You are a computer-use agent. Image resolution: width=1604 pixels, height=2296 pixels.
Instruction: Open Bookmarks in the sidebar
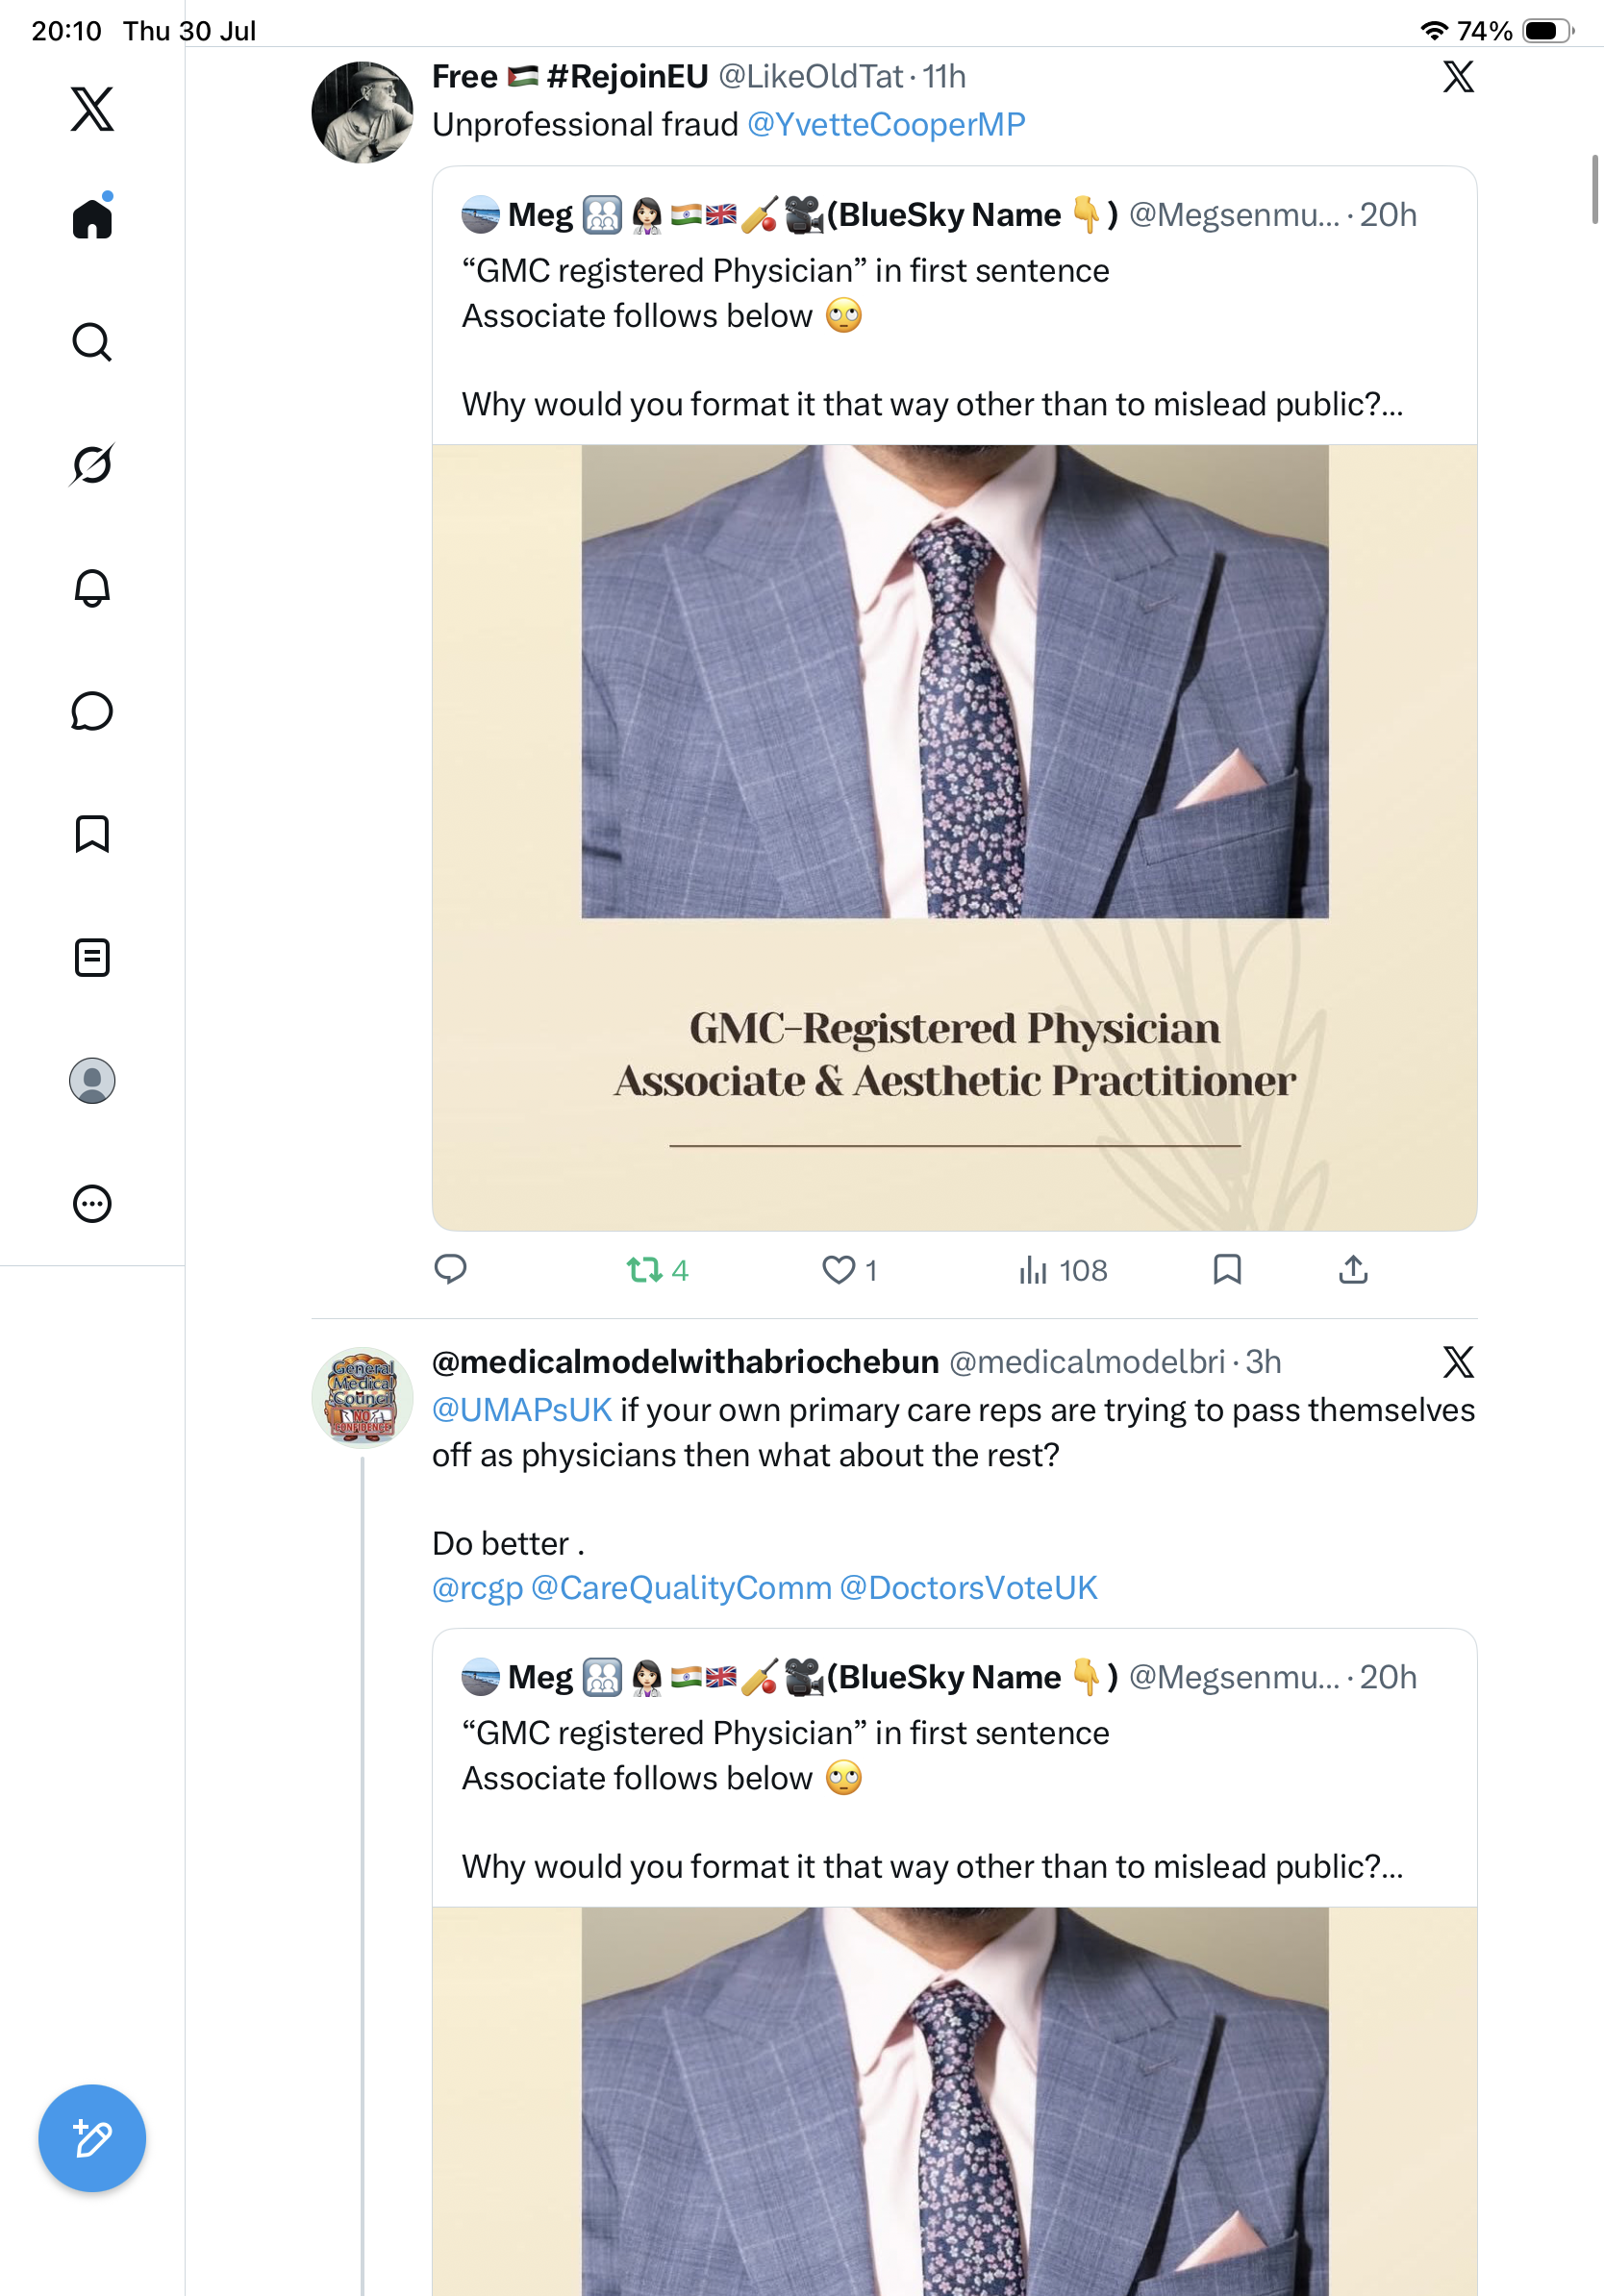(x=92, y=834)
